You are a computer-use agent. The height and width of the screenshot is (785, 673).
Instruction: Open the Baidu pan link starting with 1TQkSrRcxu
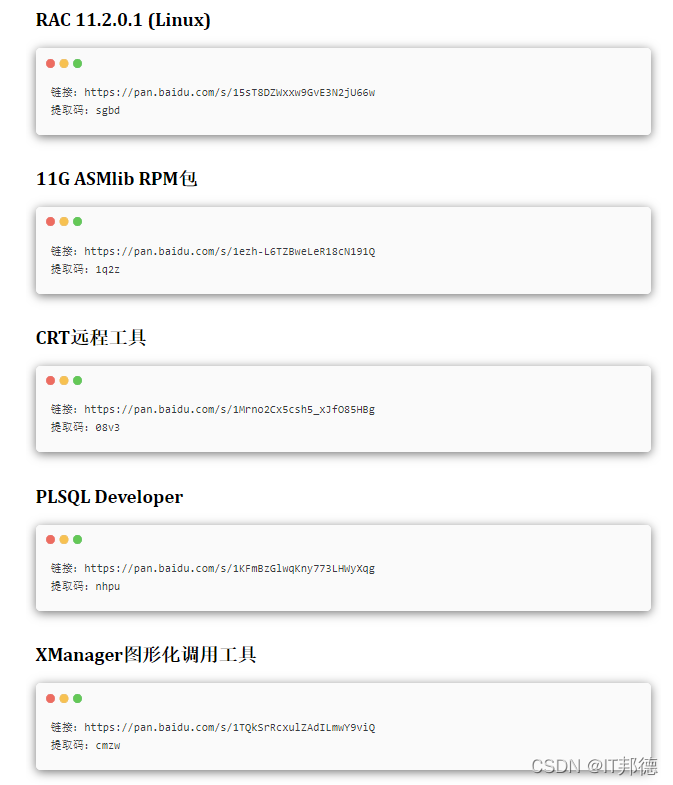pyautogui.click(x=229, y=727)
